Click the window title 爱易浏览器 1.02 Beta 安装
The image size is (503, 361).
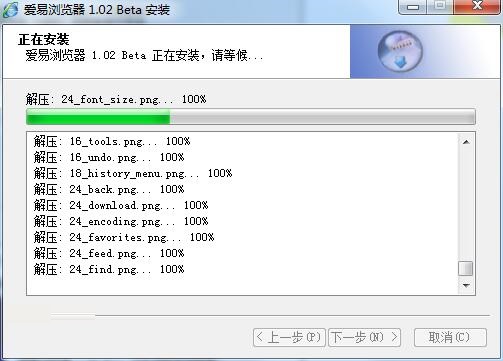pyautogui.click(x=97, y=9)
